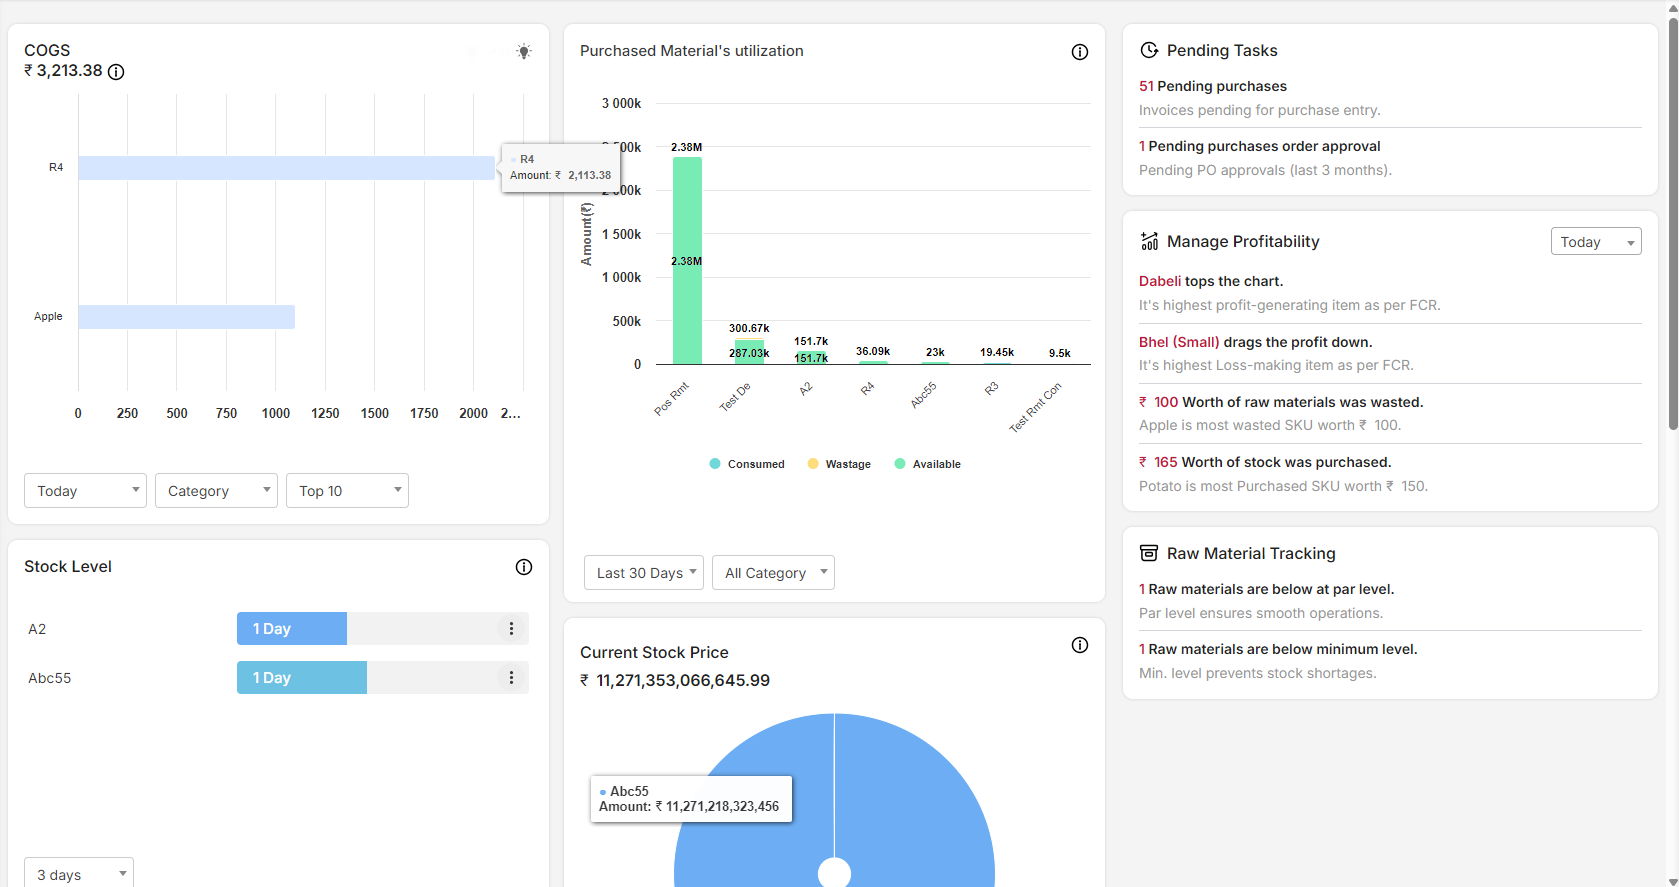This screenshot has height=887, width=1679.
Task: Click the COGS insight lightbulb icon
Action: point(524,52)
